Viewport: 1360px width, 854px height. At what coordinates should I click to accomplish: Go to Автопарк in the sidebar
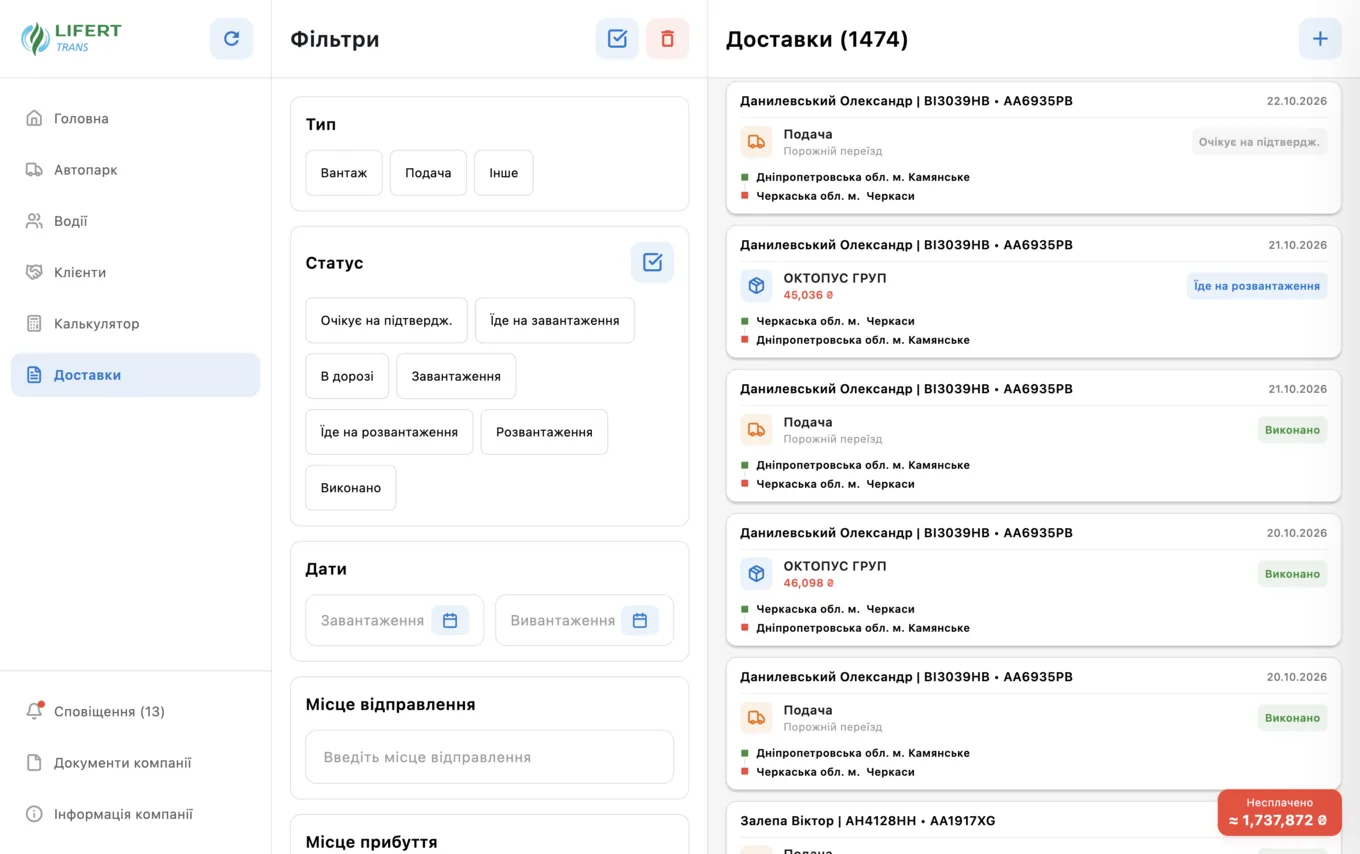point(135,170)
